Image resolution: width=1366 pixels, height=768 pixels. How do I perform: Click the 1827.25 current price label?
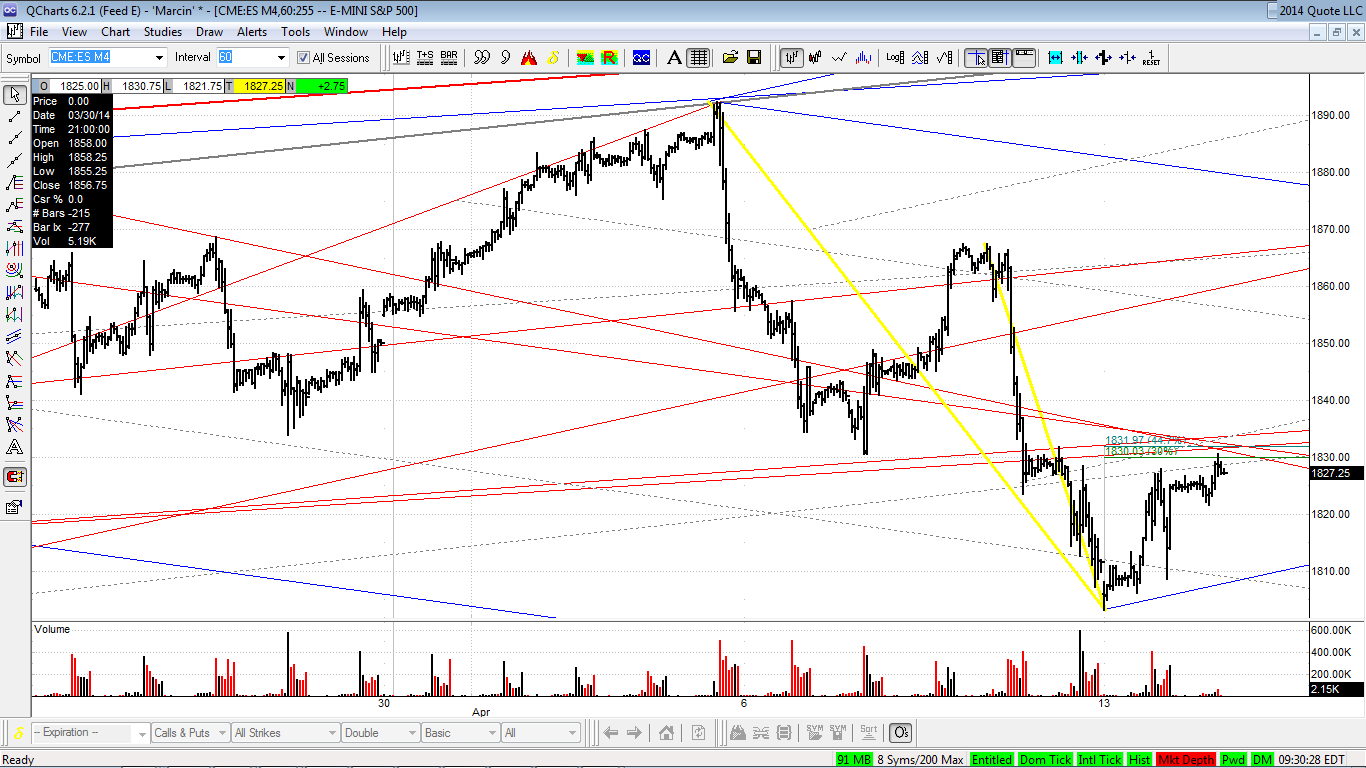(x=1335, y=473)
